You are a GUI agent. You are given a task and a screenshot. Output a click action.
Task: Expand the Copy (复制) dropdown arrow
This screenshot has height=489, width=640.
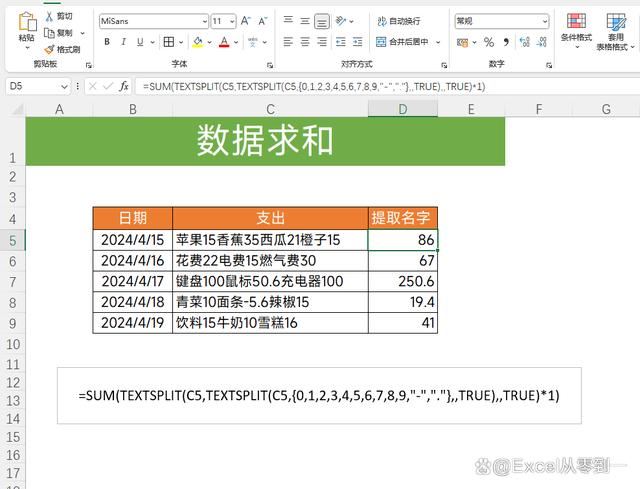[82, 33]
